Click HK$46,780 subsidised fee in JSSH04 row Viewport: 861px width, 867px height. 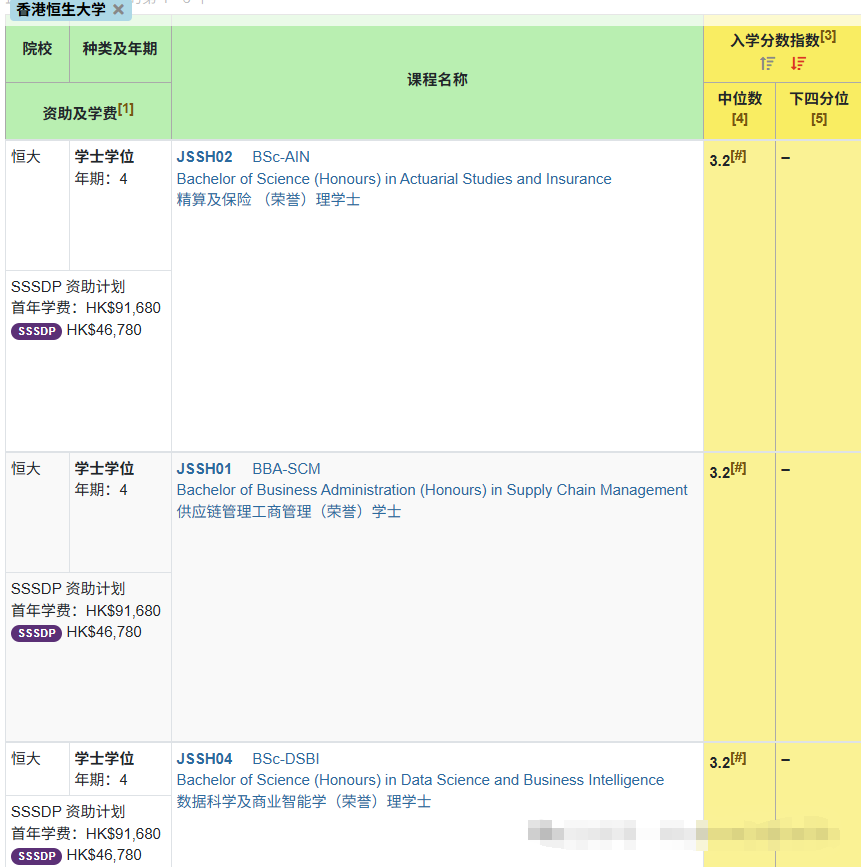104,855
